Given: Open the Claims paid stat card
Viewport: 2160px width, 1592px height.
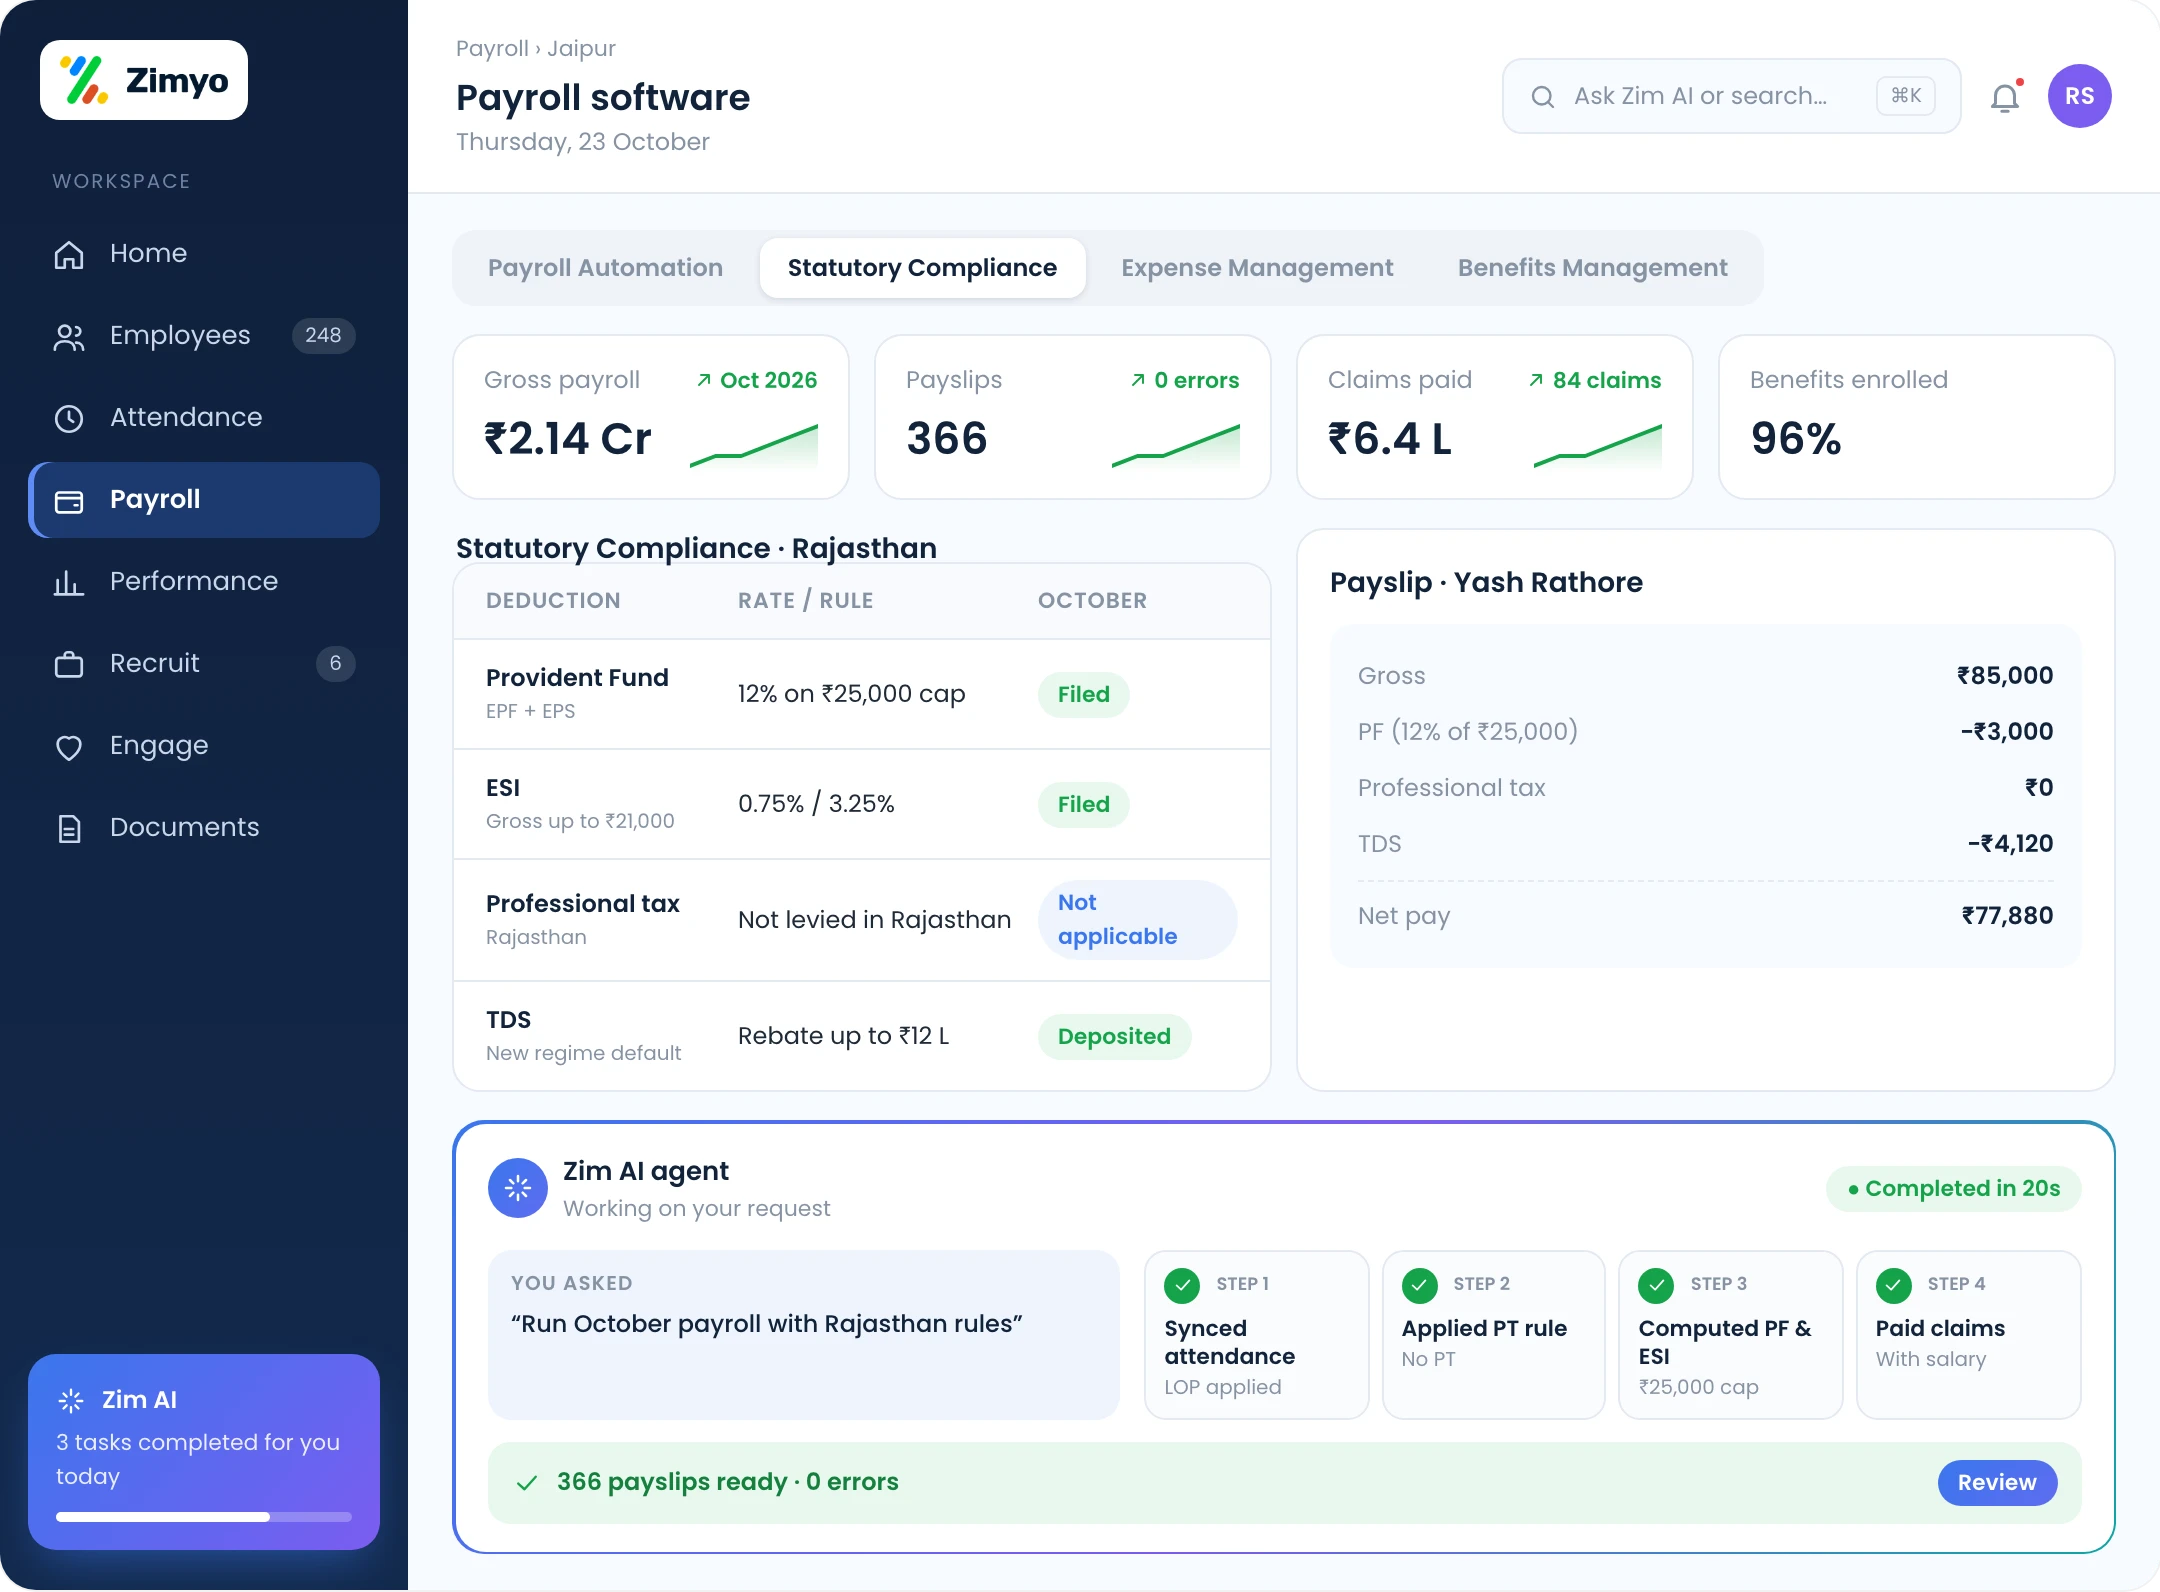Looking at the screenshot, I should [1495, 417].
